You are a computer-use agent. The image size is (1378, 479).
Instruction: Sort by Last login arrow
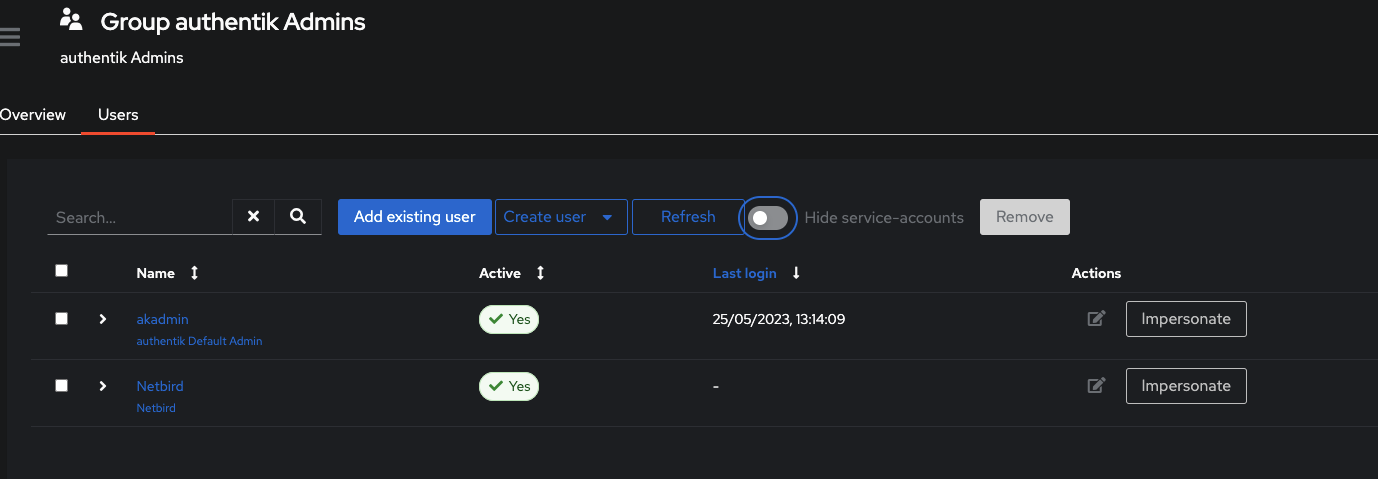[x=796, y=273]
